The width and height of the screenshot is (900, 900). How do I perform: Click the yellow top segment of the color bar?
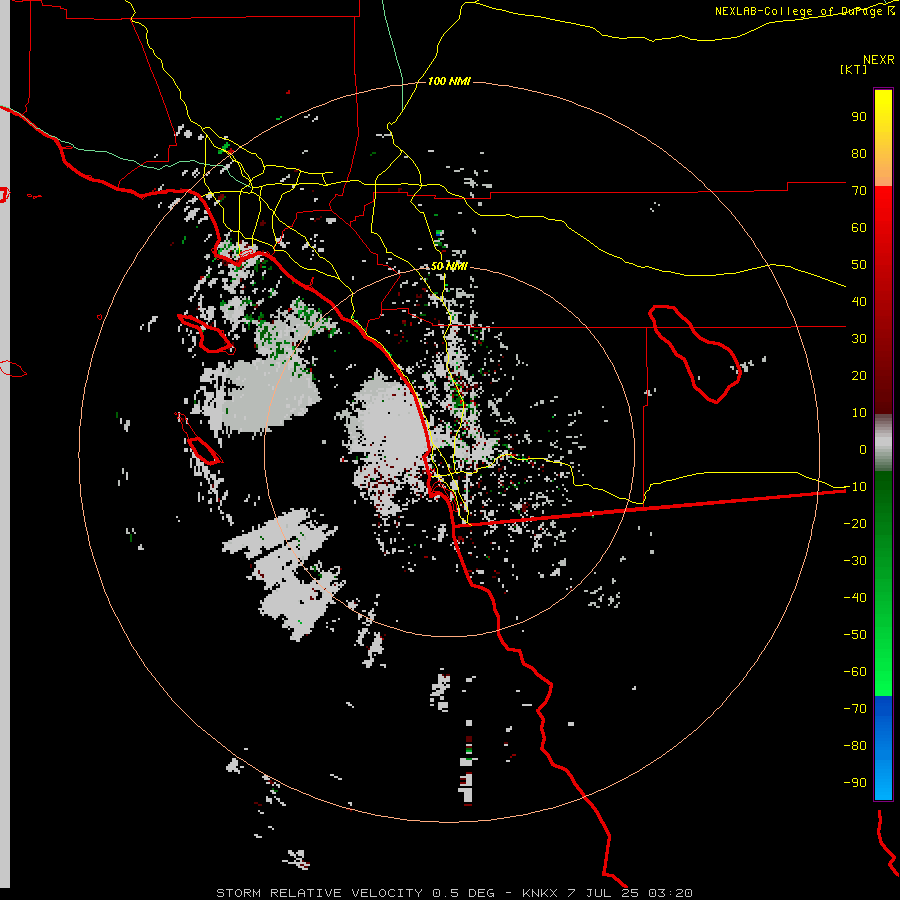[x=883, y=138]
